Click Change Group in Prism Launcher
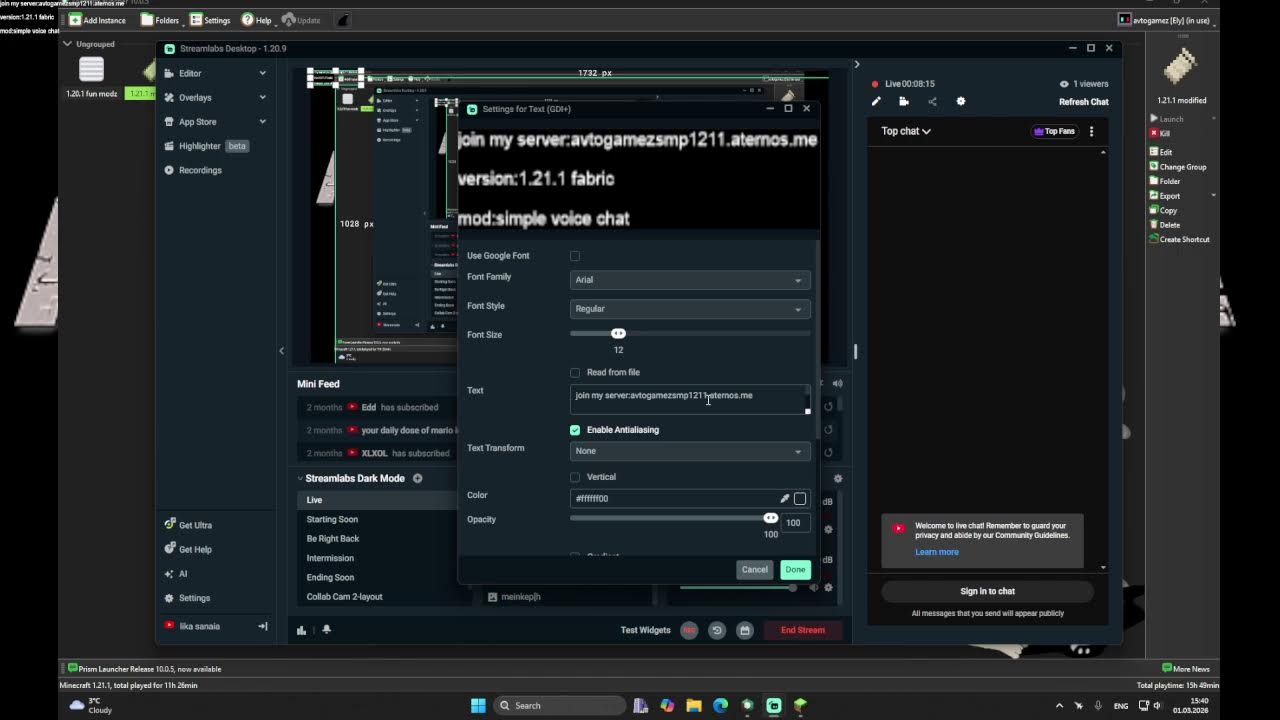This screenshot has width=1280, height=720. [1178, 167]
